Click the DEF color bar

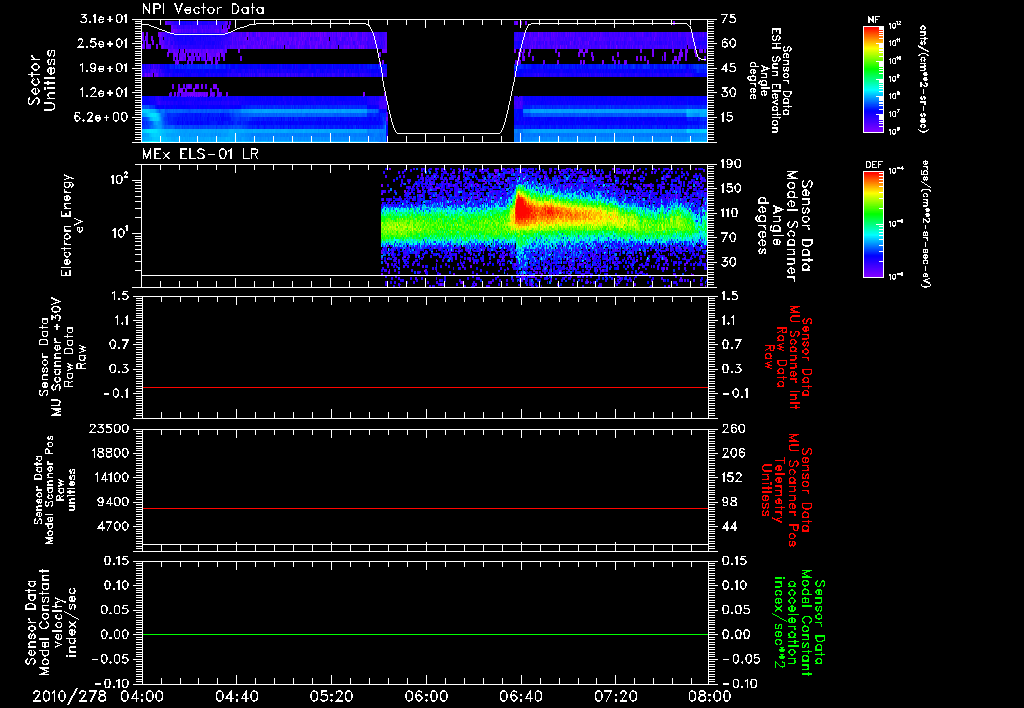pos(874,224)
